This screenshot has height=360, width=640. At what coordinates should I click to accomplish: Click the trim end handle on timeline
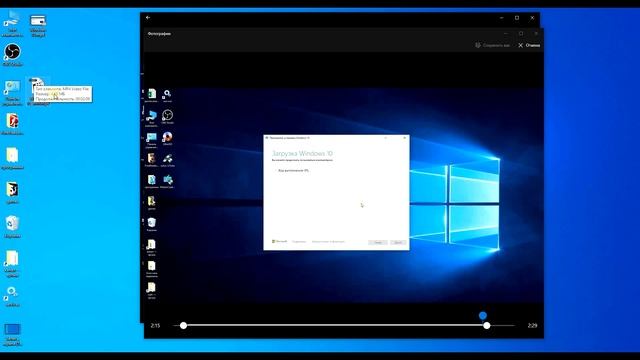click(x=487, y=325)
